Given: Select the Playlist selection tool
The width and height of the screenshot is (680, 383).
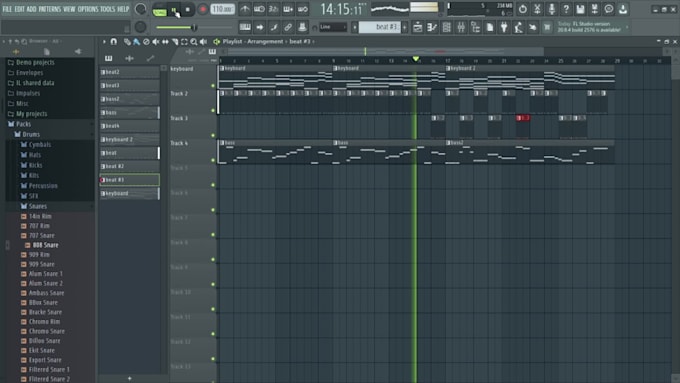Looking at the screenshot, I should pos(184,42).
